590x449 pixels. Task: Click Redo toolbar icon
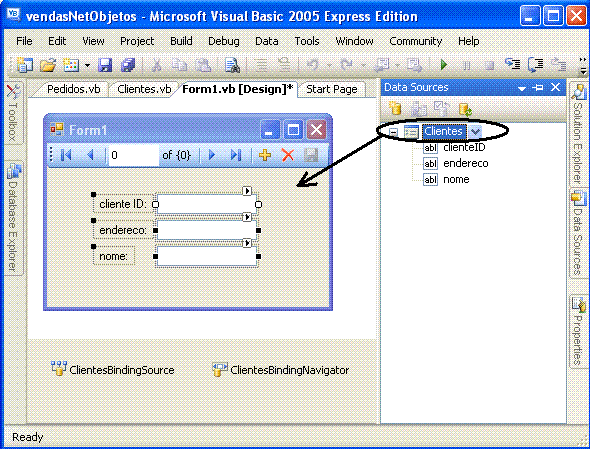[347, 65]
